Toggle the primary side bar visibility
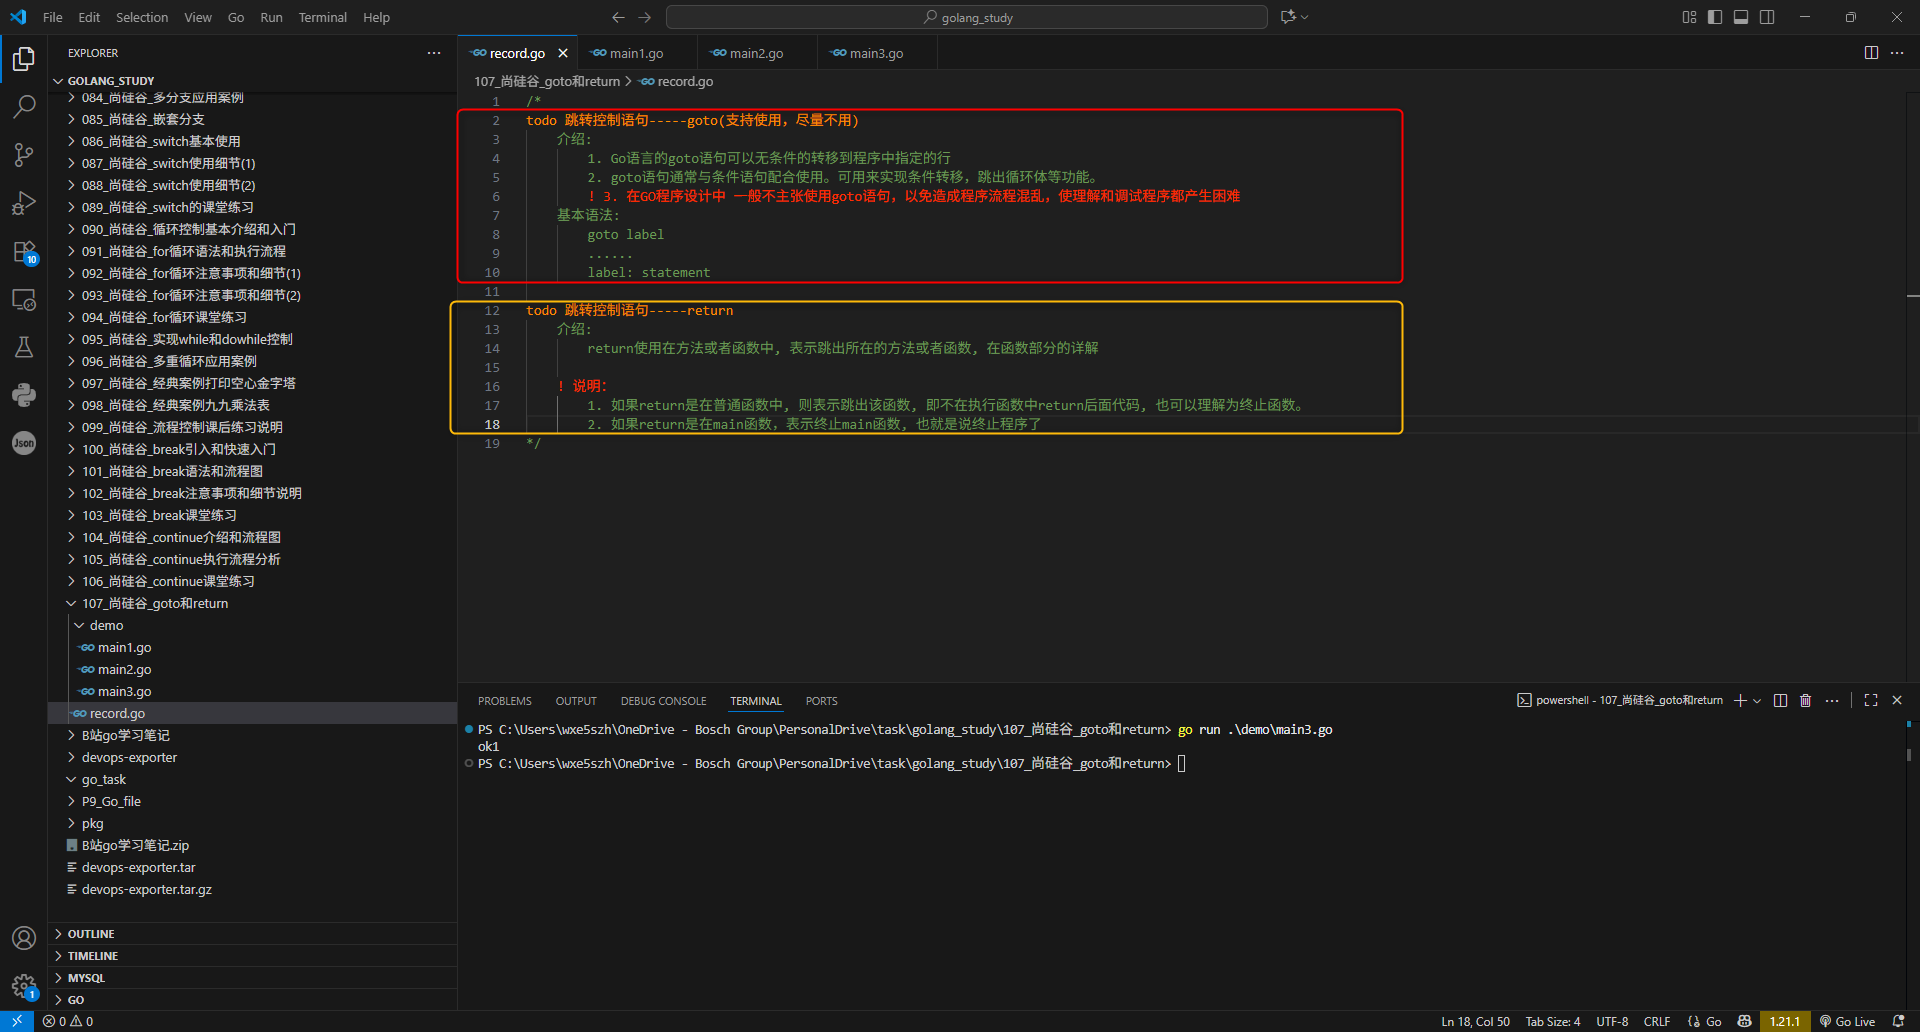The width and height of the screenshot is (1920, 1032). click(1715, 17)
